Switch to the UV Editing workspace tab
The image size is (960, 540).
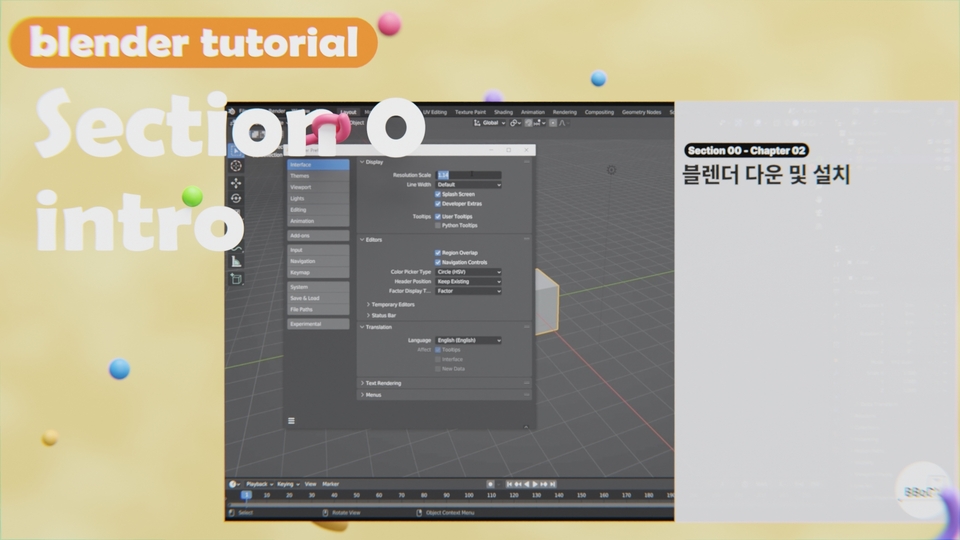pyautogui.click(x=435, y=112)
